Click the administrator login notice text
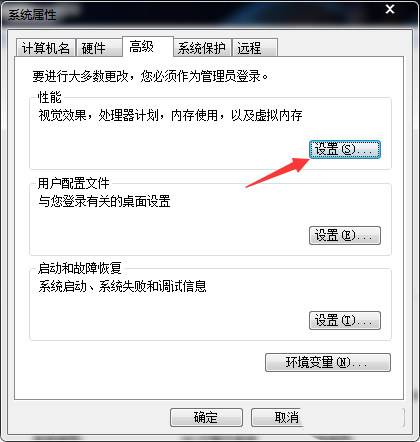 click(150, 76)
